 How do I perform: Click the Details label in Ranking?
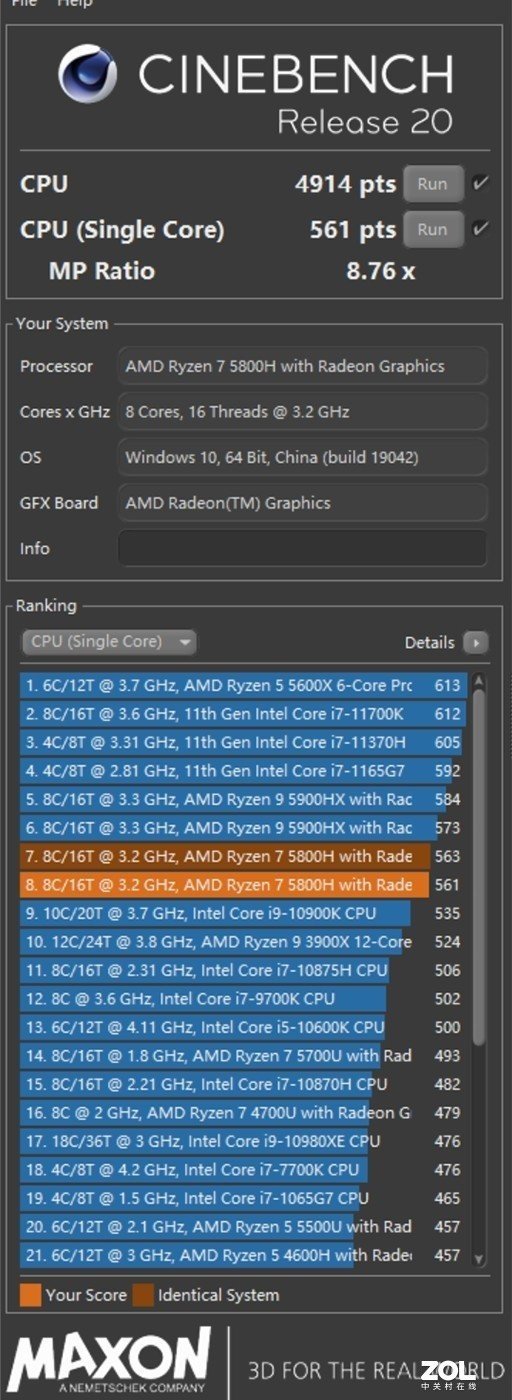(430, 643)
